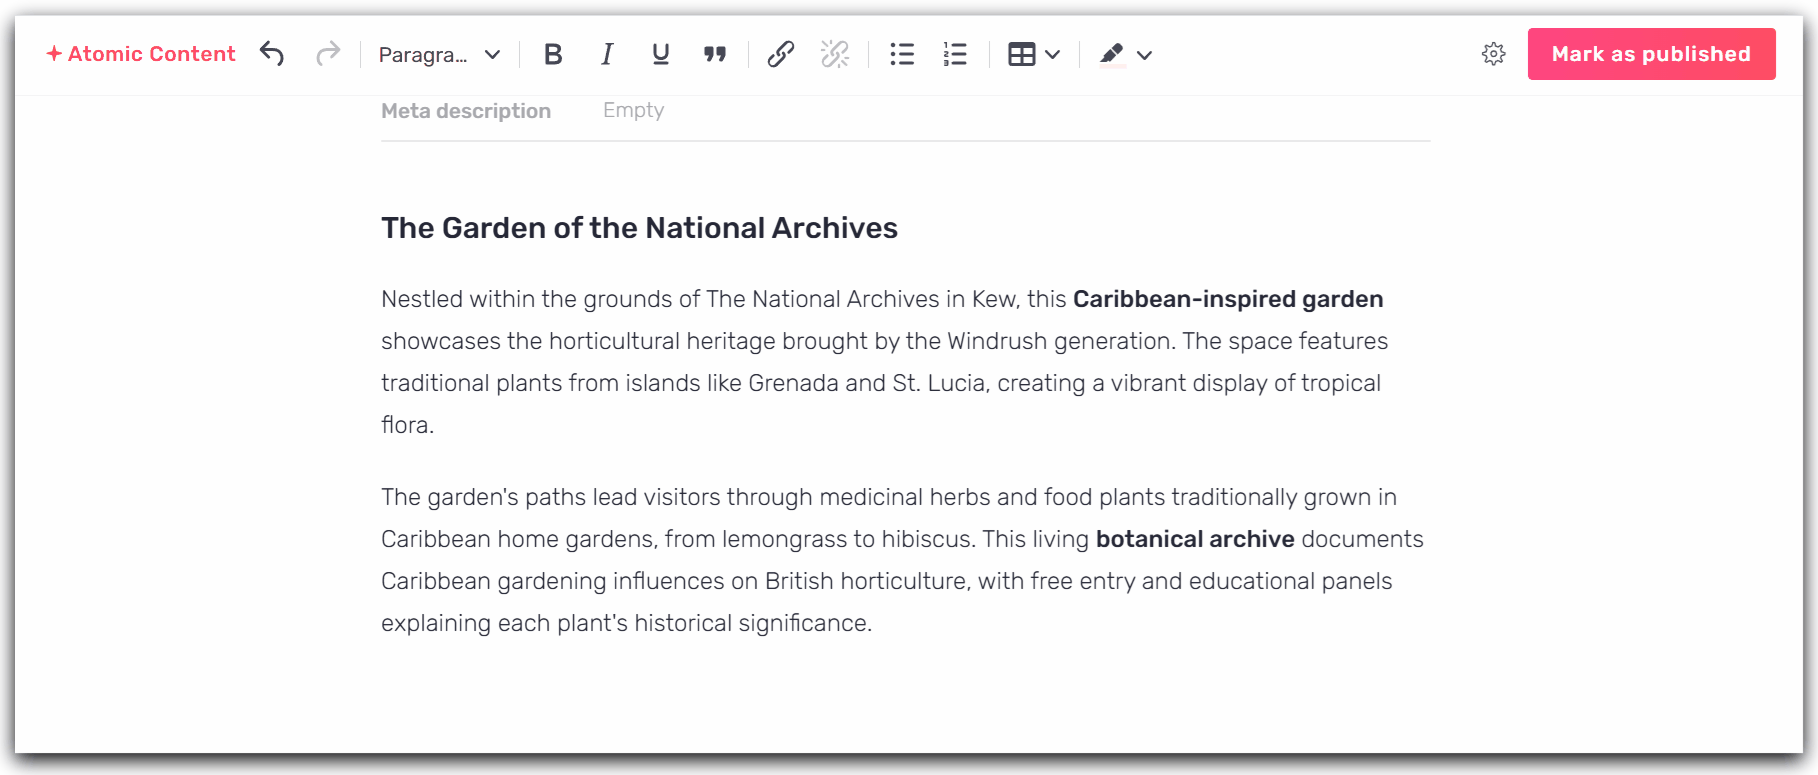
Task: Select the highlighter color marker
Action: (1112, 54)
